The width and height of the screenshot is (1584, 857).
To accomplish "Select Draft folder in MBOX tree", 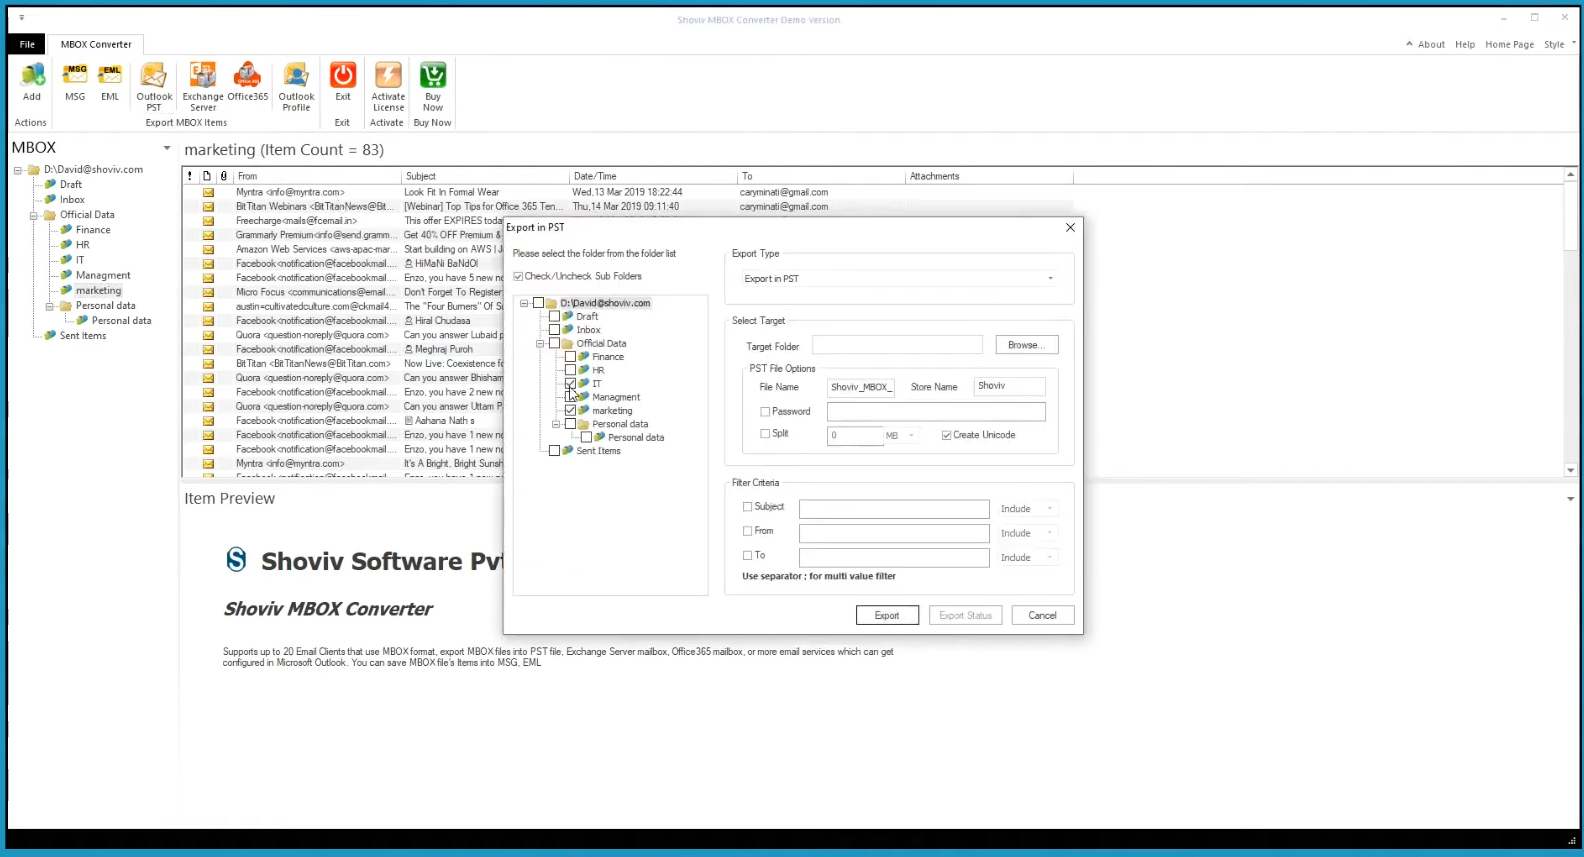I will (x=70, y=184).
